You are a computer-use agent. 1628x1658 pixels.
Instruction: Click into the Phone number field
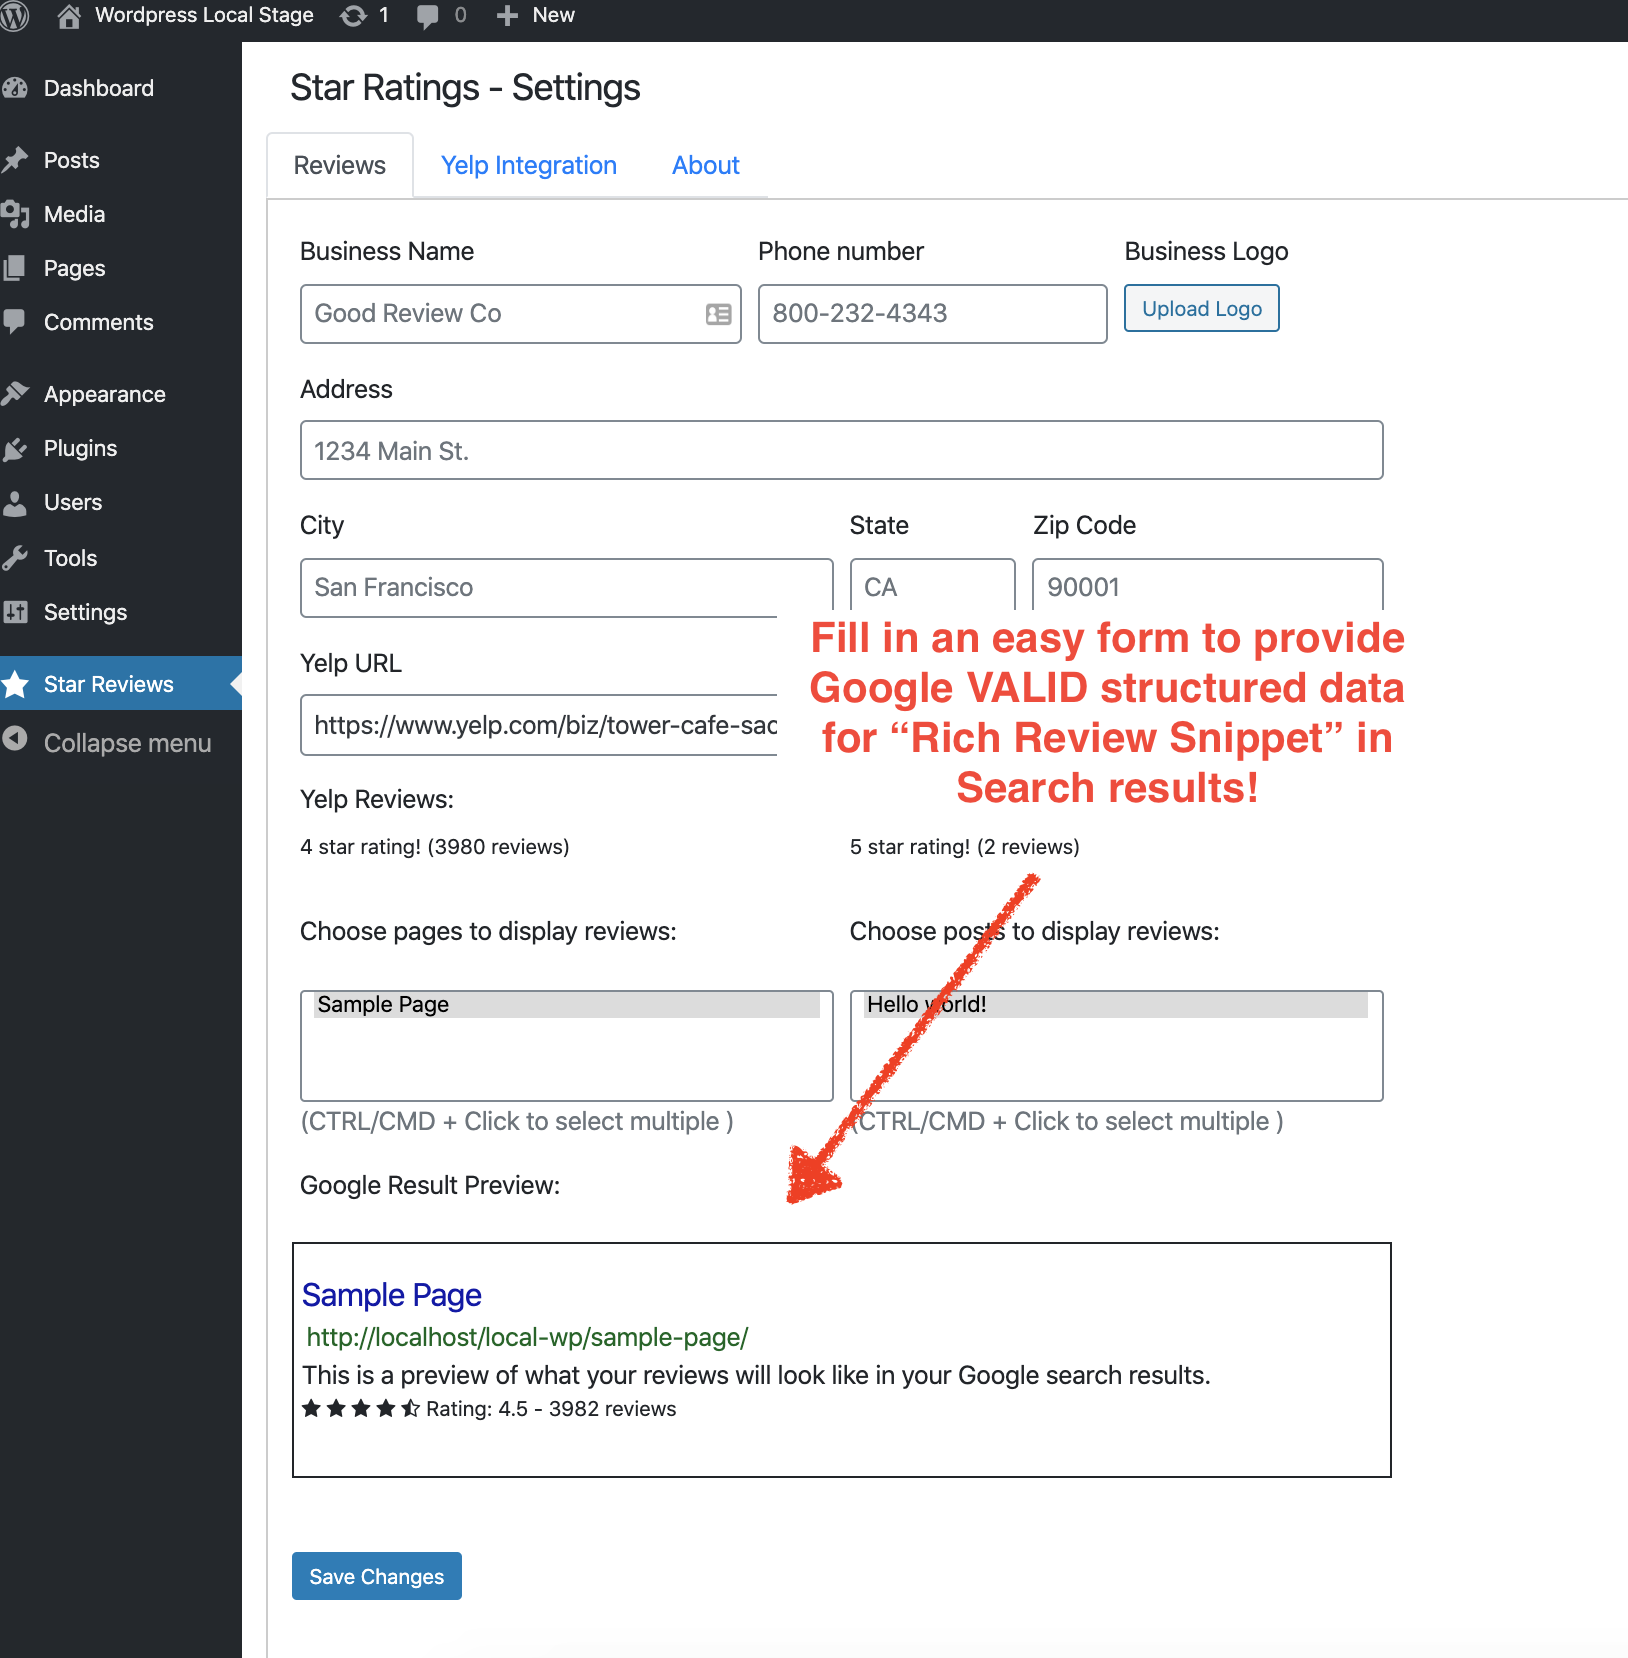pos(932,314)
